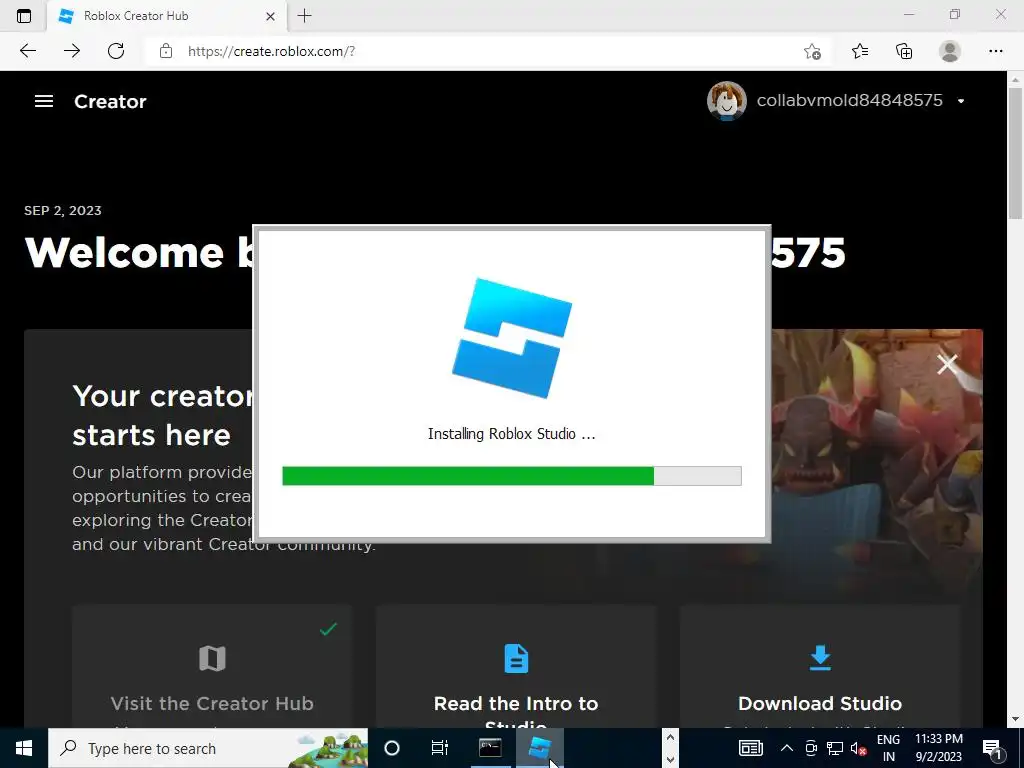Close the Roblox Creator Hub tab
This screenshot has width=1024, height=768.
(x=270, y=16)
